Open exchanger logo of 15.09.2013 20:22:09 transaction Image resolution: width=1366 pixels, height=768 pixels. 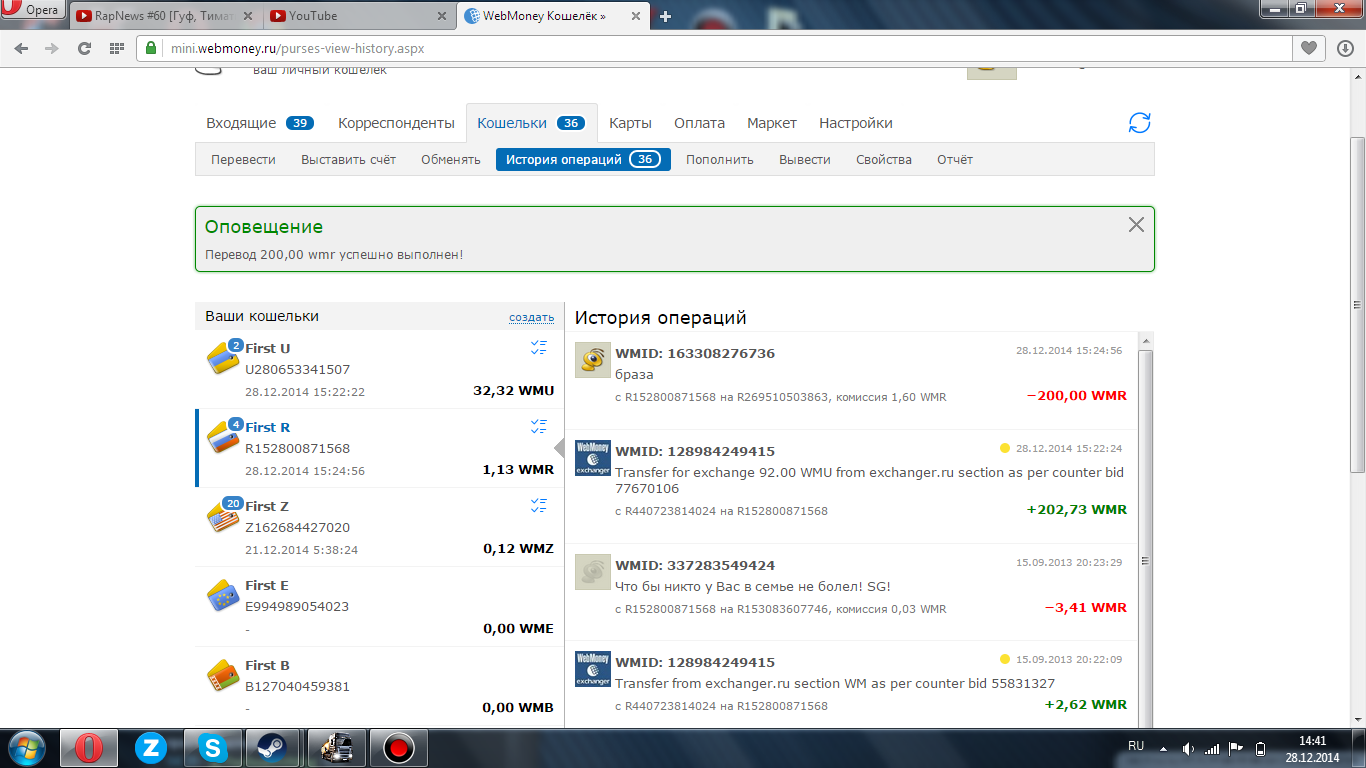click(593, 668)
